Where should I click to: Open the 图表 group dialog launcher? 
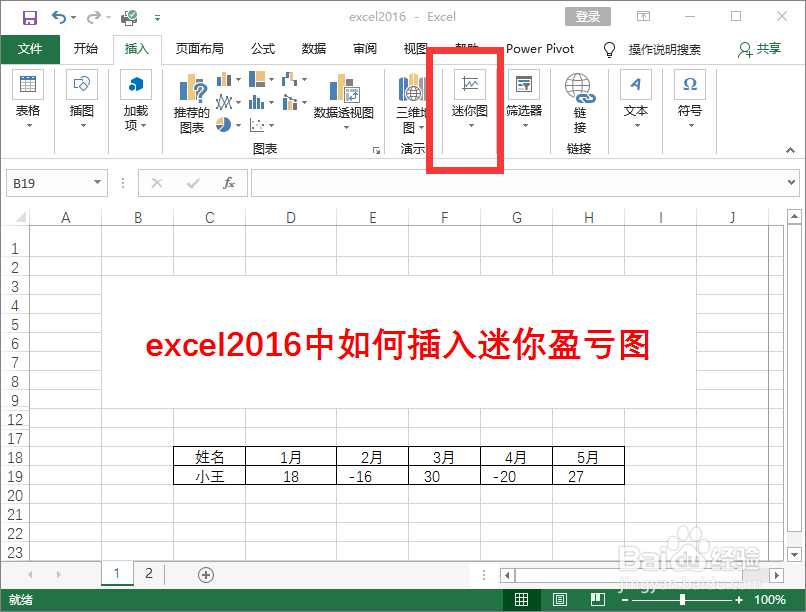tap(376, 150)
